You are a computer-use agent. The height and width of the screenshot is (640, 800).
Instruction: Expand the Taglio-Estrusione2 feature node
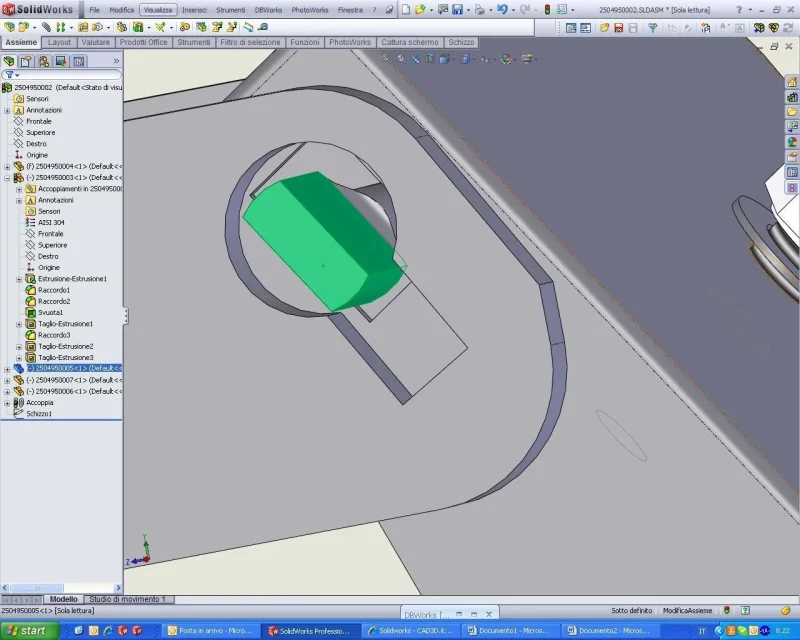pyautogui.click(x=19, y=347)
